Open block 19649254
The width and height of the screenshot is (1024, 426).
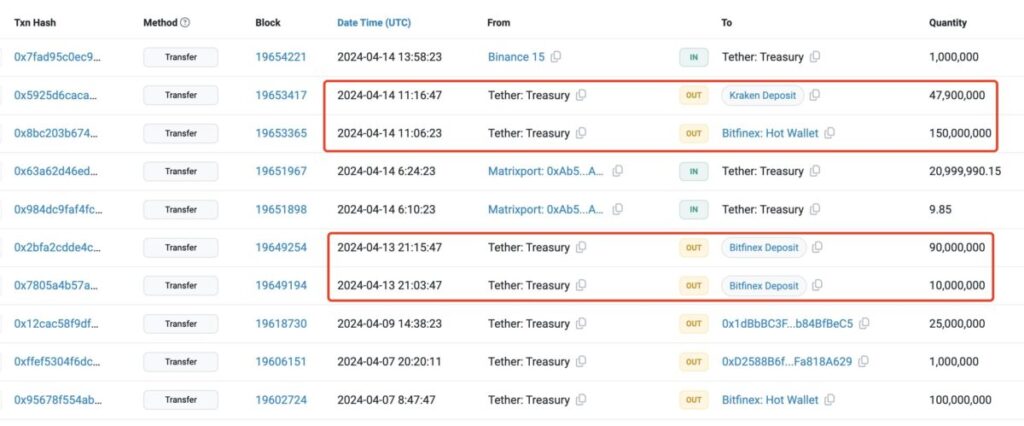point(280,247)
